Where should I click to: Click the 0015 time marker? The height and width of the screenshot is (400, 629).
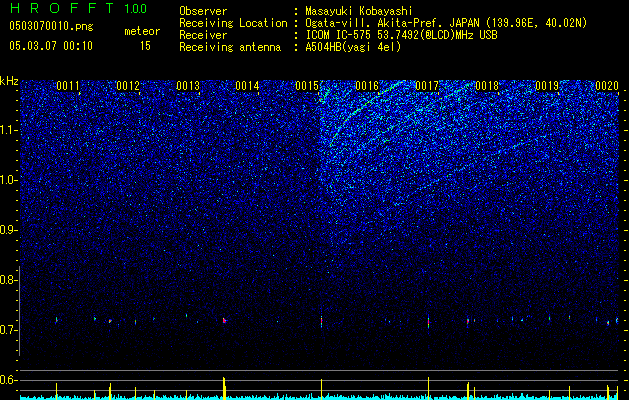coord(307,86)
